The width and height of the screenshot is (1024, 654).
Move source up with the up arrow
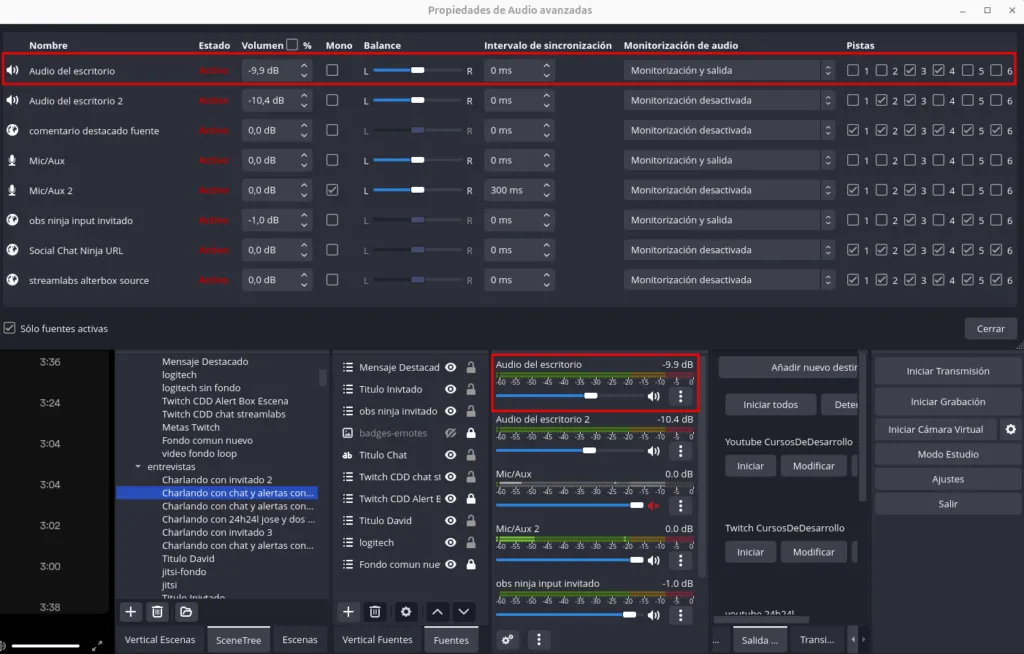pyautogui.click(x=437, y=611)
